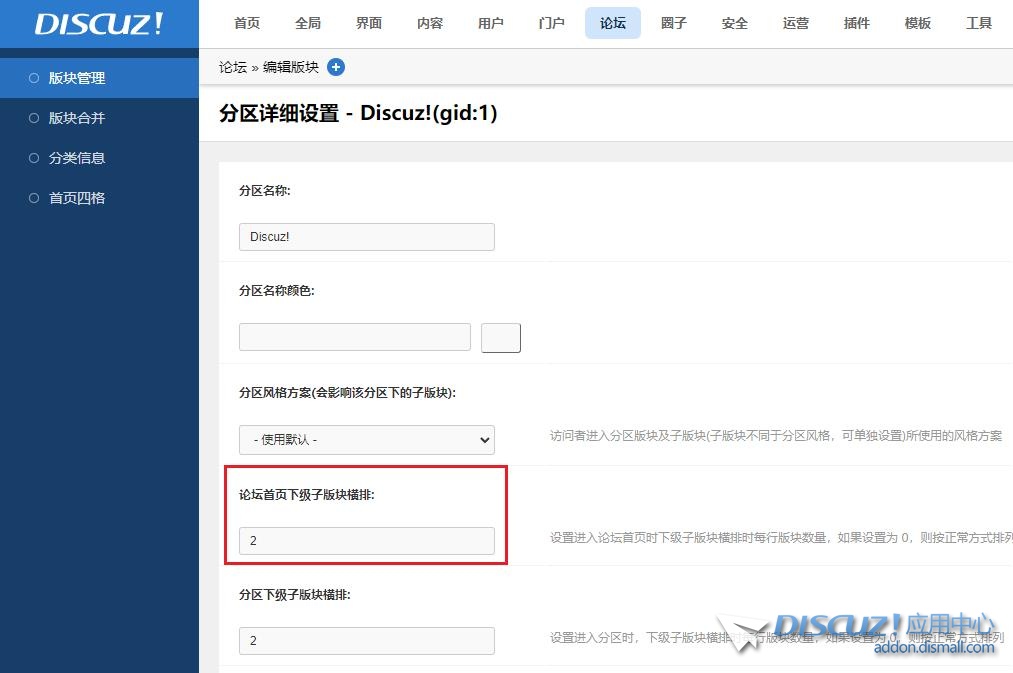Click the DISCUZ! logo in header
1013x673 pixels.
[98, 24]
